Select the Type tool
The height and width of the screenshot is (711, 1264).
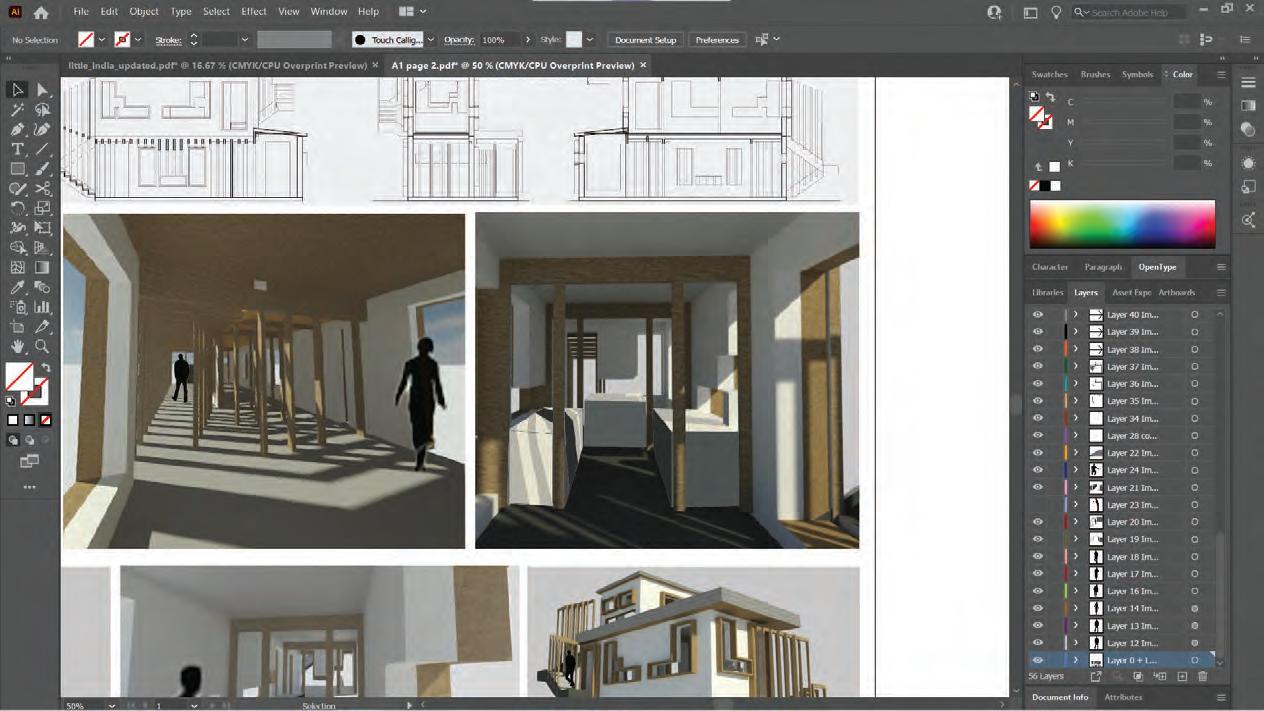point(17,149)
